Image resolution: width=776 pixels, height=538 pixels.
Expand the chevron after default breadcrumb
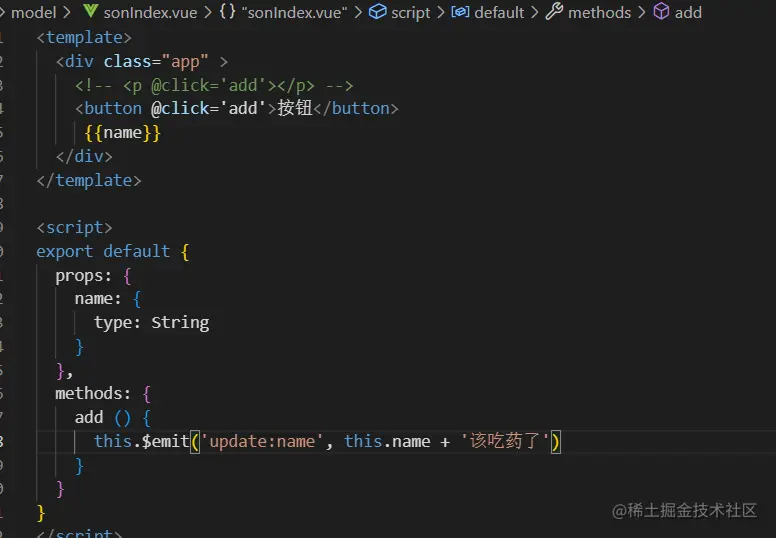pyautogui.click(x=534, y=12)
